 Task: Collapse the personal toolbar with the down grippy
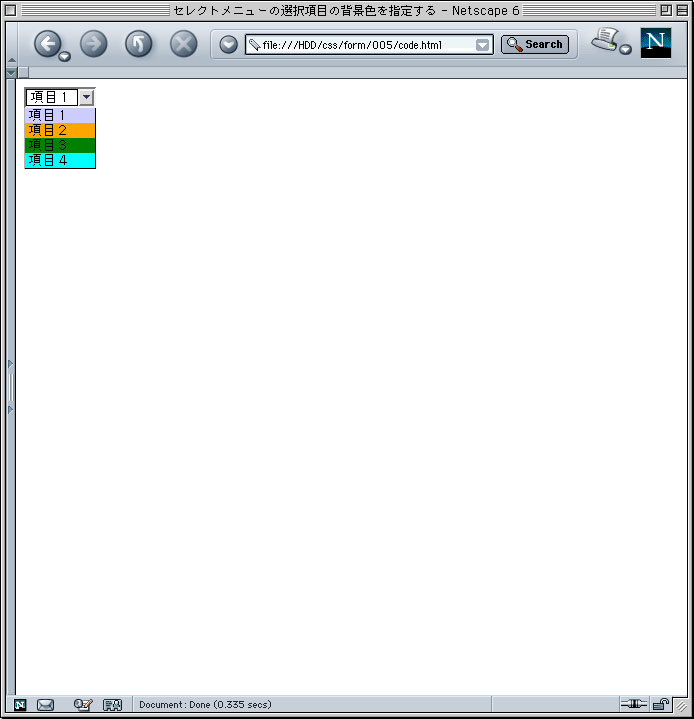tap(12, 72)
